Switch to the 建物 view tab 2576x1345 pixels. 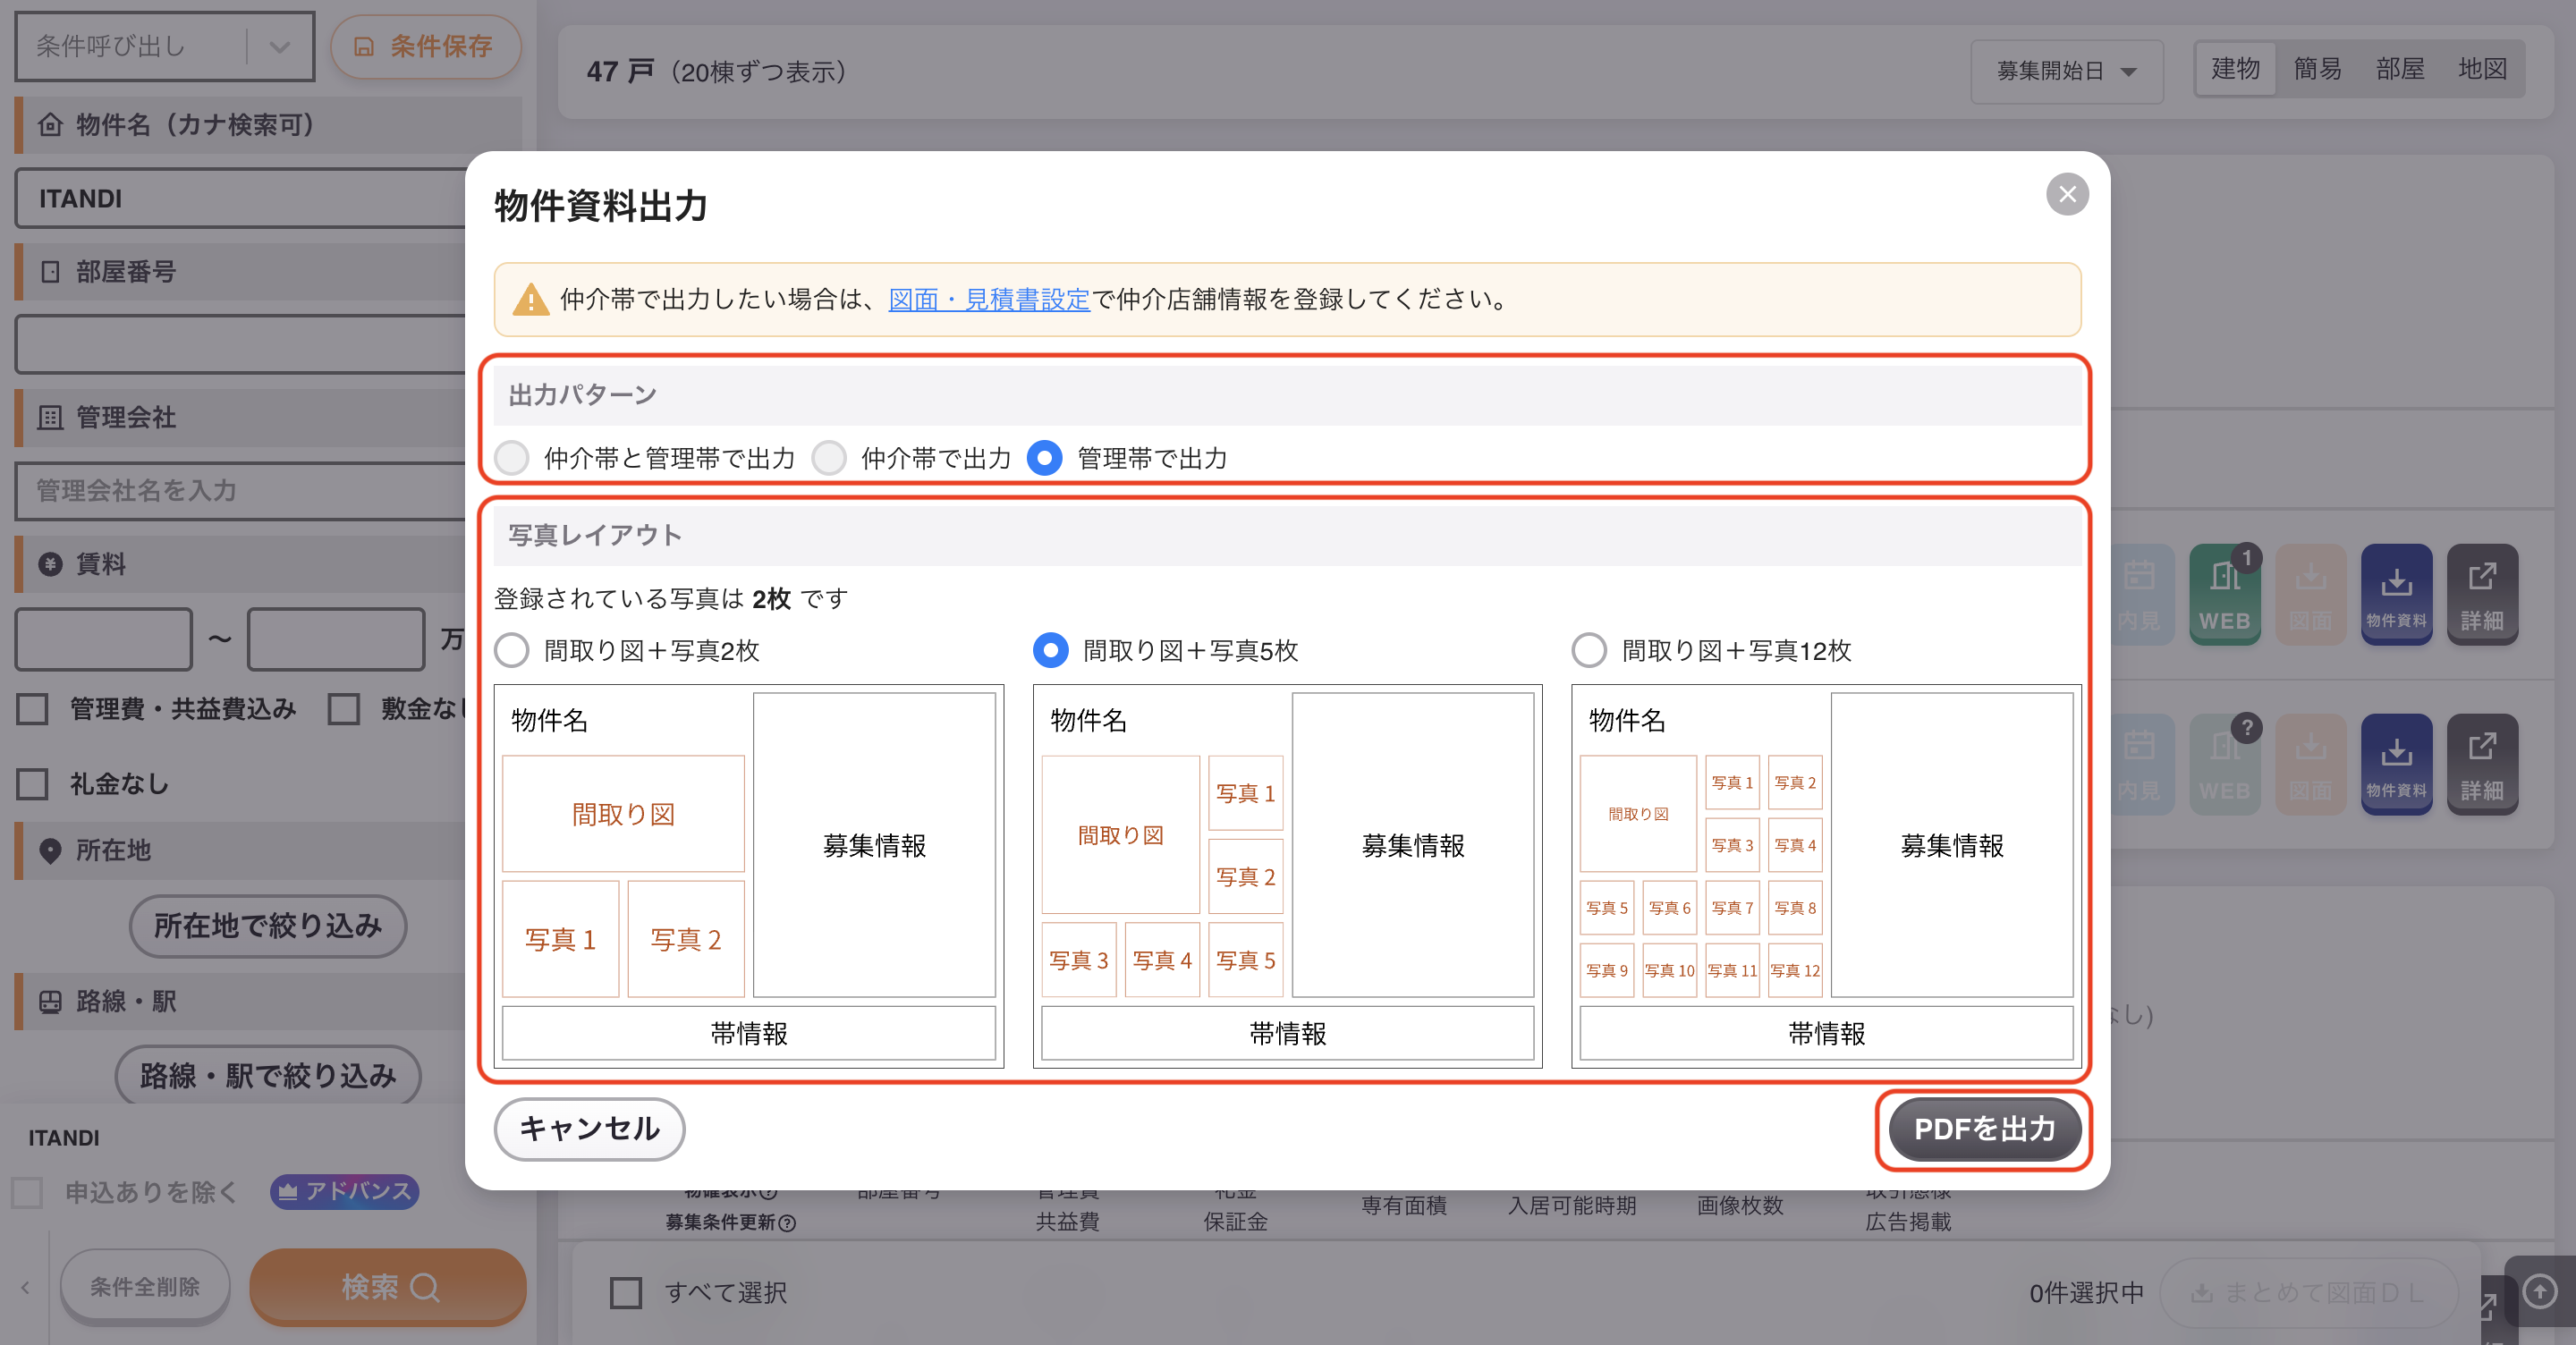coord(2235,69)
